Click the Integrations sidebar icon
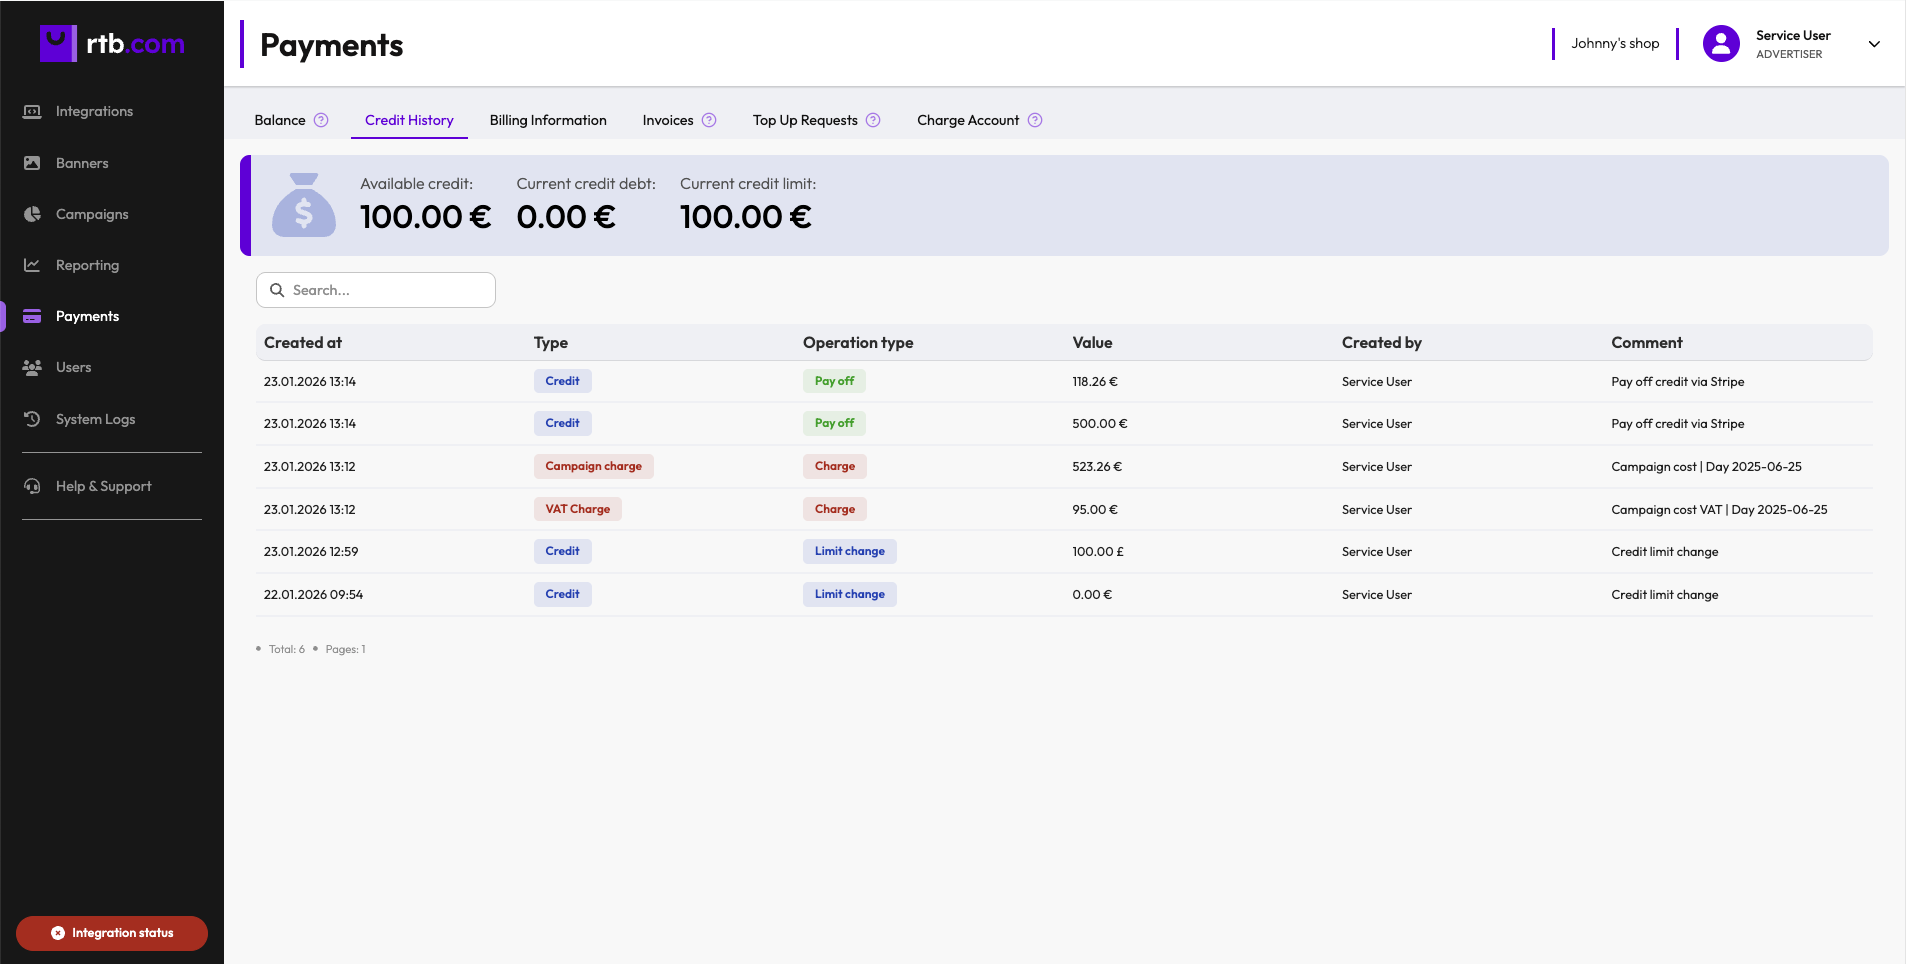The width and height of the screenshot is (1906, 964). tap(32, 111)
